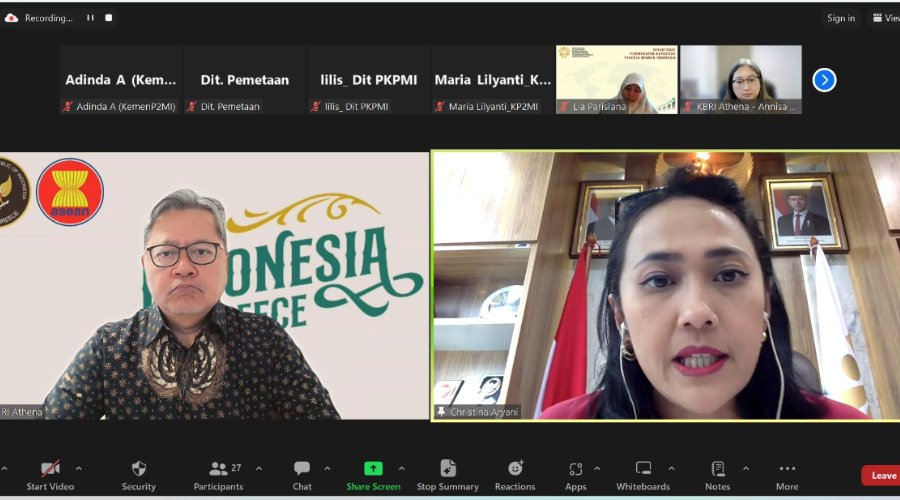Open the Apps icon
The height and width of the screenshot is (500, 900).
point(576,469)
